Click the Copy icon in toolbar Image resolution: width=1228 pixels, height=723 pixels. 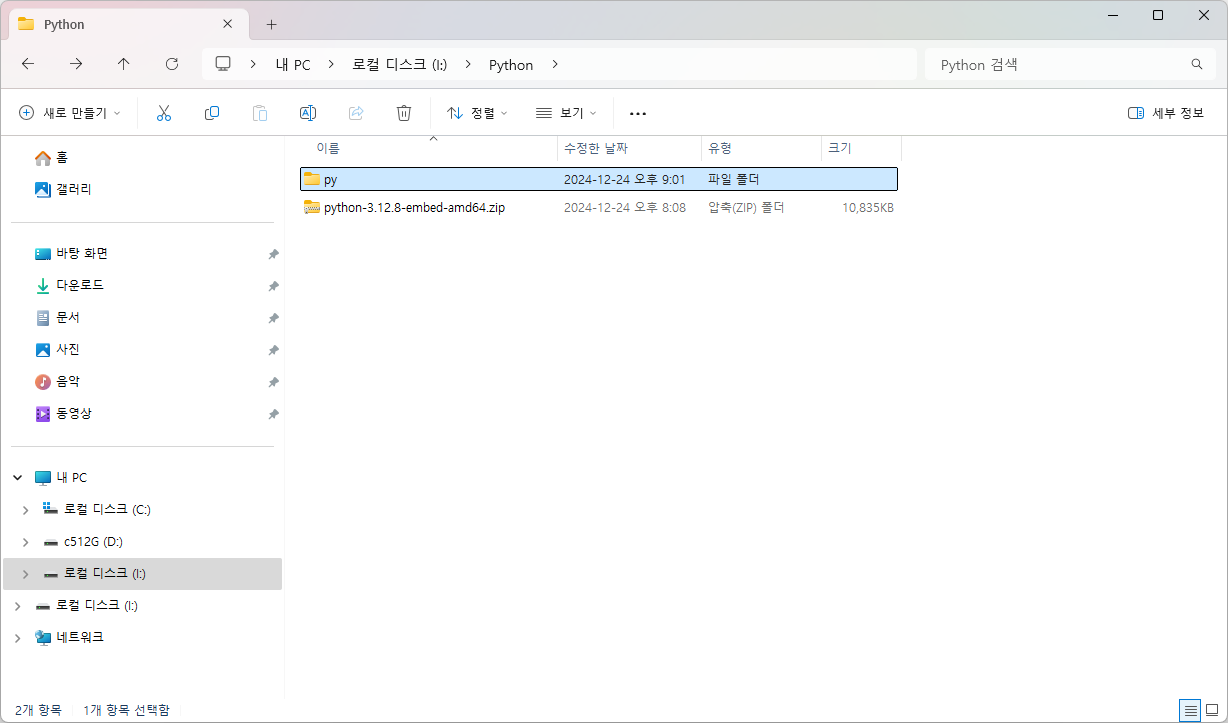click(x=212, y=113)
